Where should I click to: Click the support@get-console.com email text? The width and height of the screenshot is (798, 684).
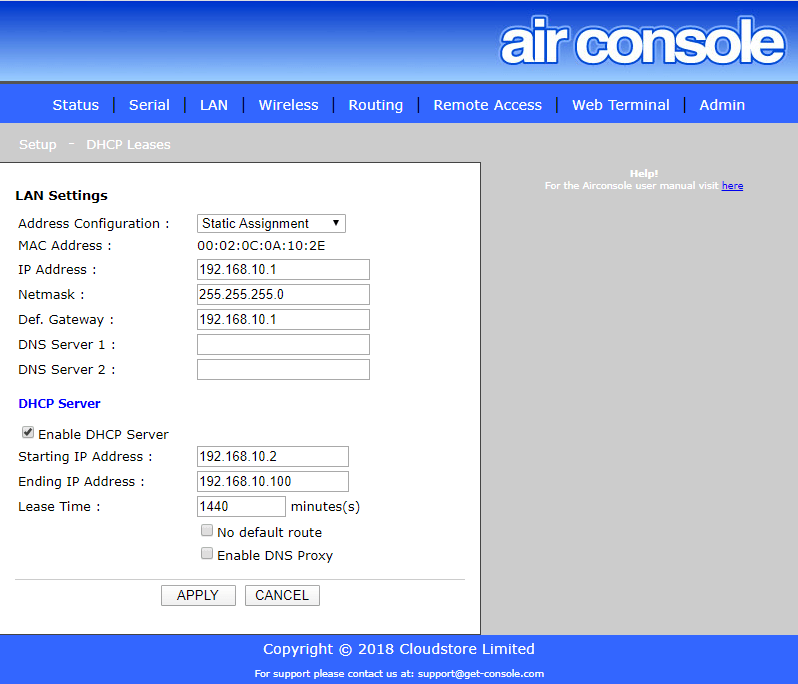pyautogui.click(x=480, y=674)
